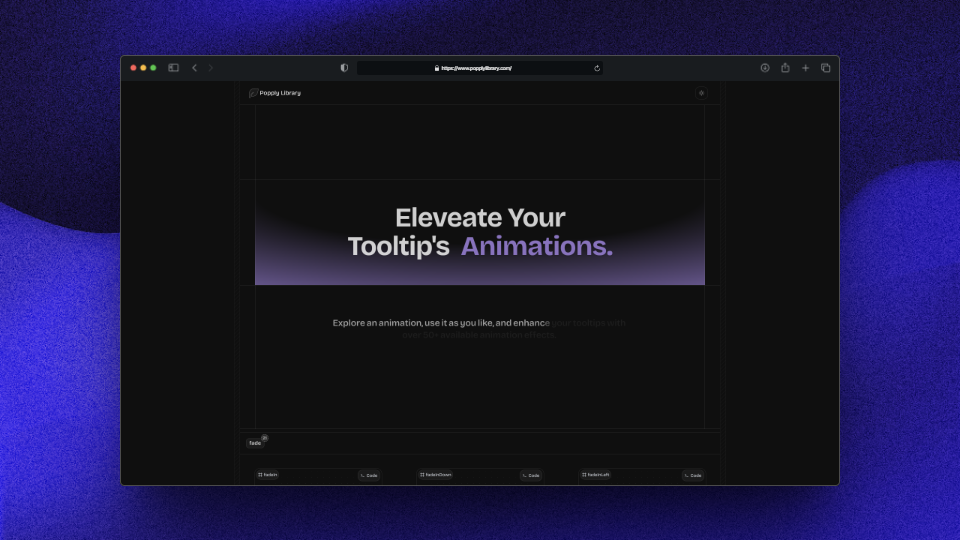Open the downloads icon in toolbar
Screen dimensions: 960x540
[x=765, y=68]
